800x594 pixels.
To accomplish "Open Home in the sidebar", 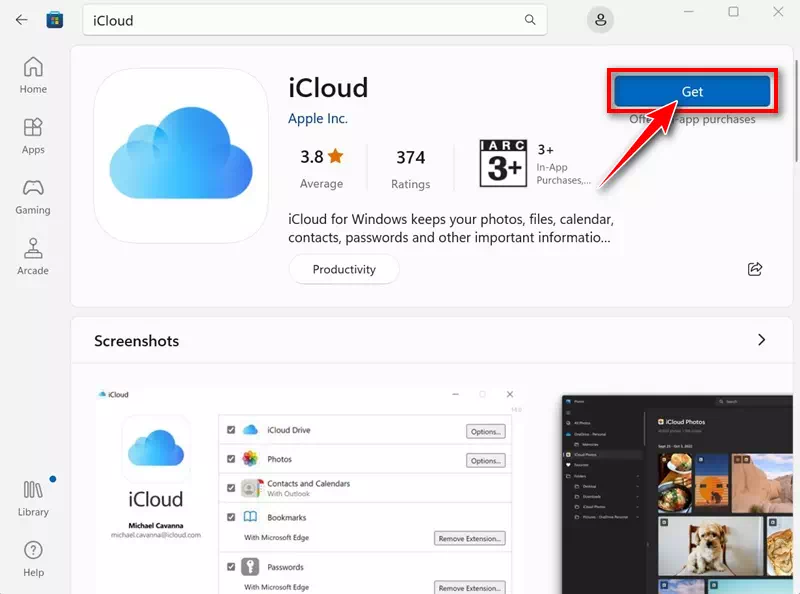I will click(33, 75).
